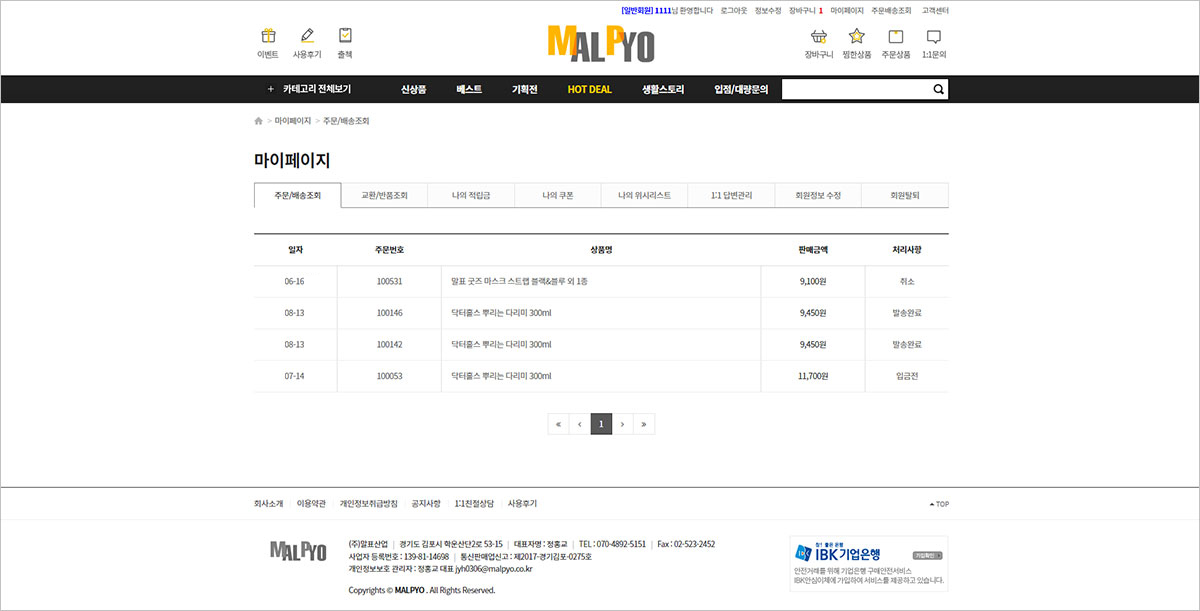Click the 9,100원 price cell
The height and width of the screenshot is (611, 1200).
pos(813,282)
